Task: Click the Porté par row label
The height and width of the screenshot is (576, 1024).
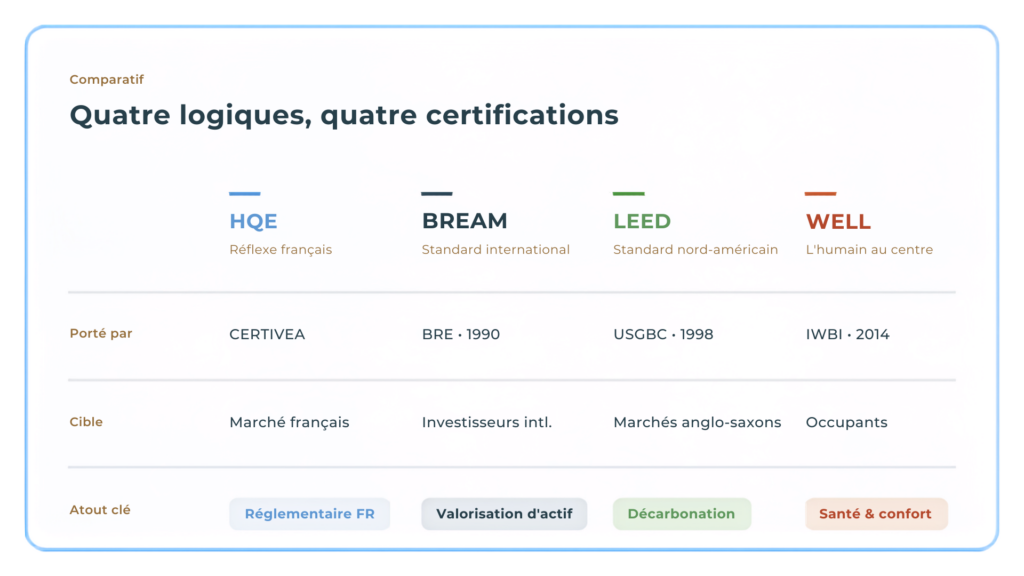Action: (x=101, y=334)
